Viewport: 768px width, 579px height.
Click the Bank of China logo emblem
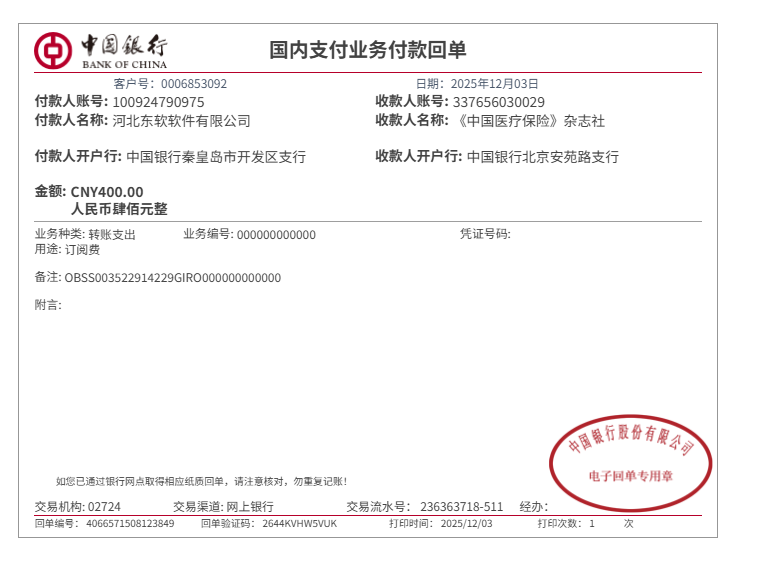(x=52, y=49)
